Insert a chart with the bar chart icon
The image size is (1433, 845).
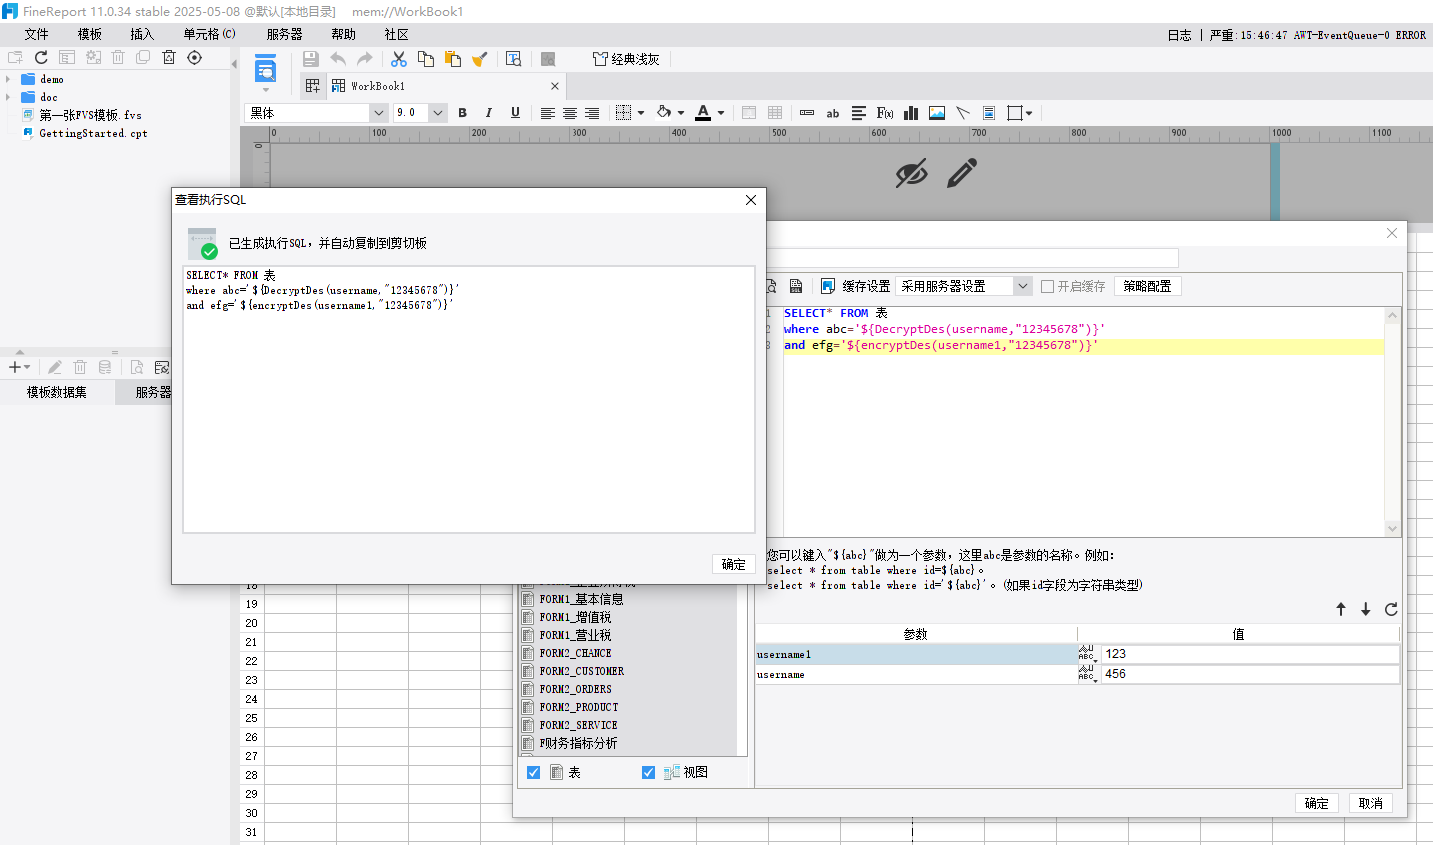[911, 113]
